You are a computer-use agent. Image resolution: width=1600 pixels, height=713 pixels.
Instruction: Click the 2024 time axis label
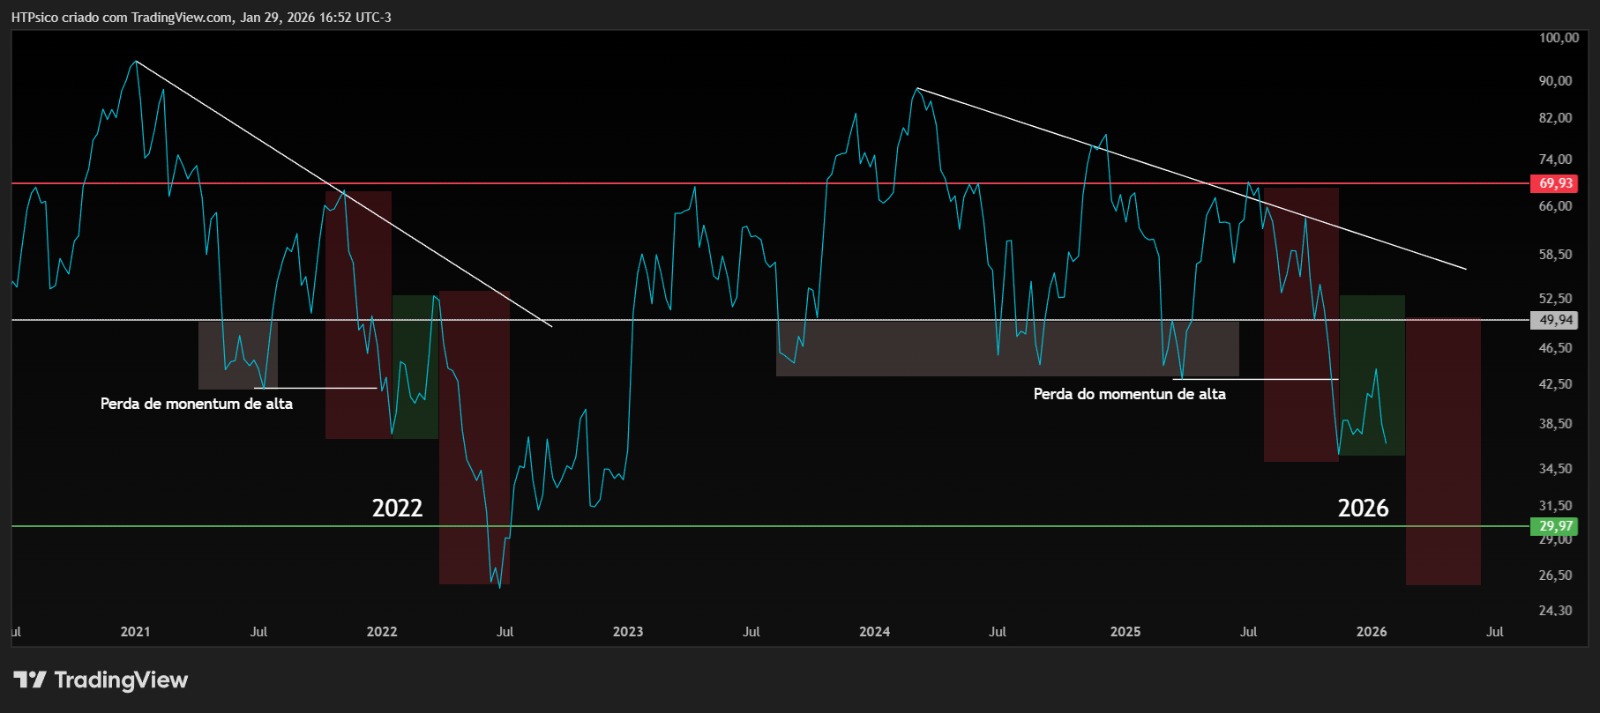[874, 632]
